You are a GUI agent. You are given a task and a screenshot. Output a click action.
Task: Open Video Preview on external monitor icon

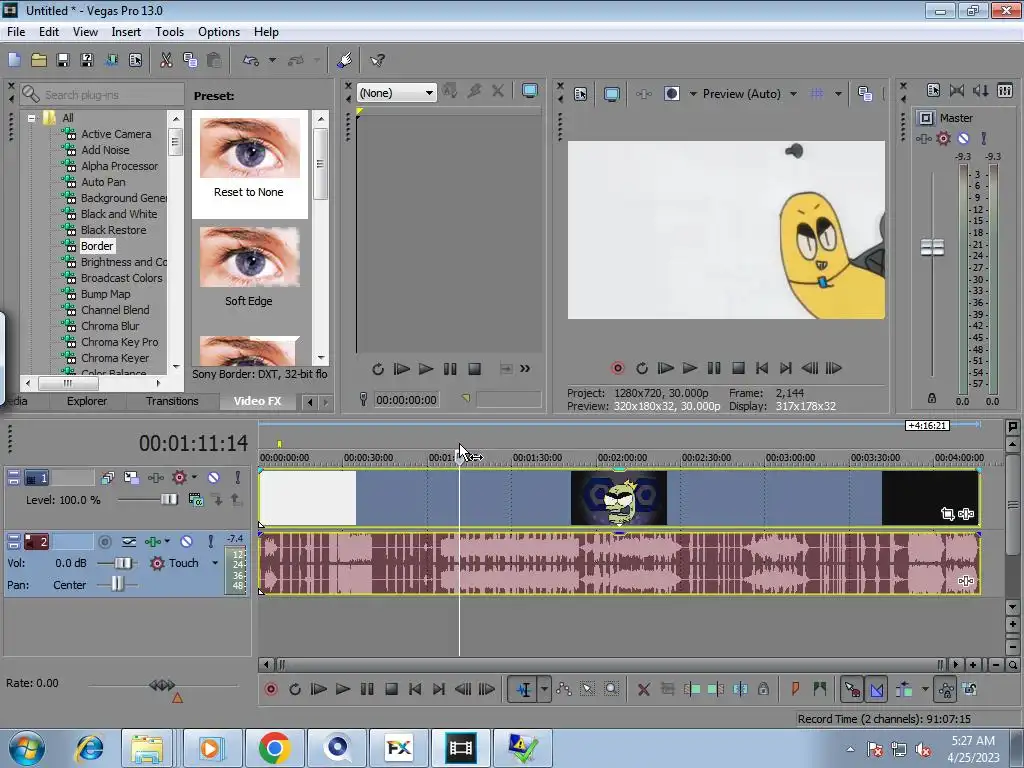pyautogui.click(x=611, y=94)
